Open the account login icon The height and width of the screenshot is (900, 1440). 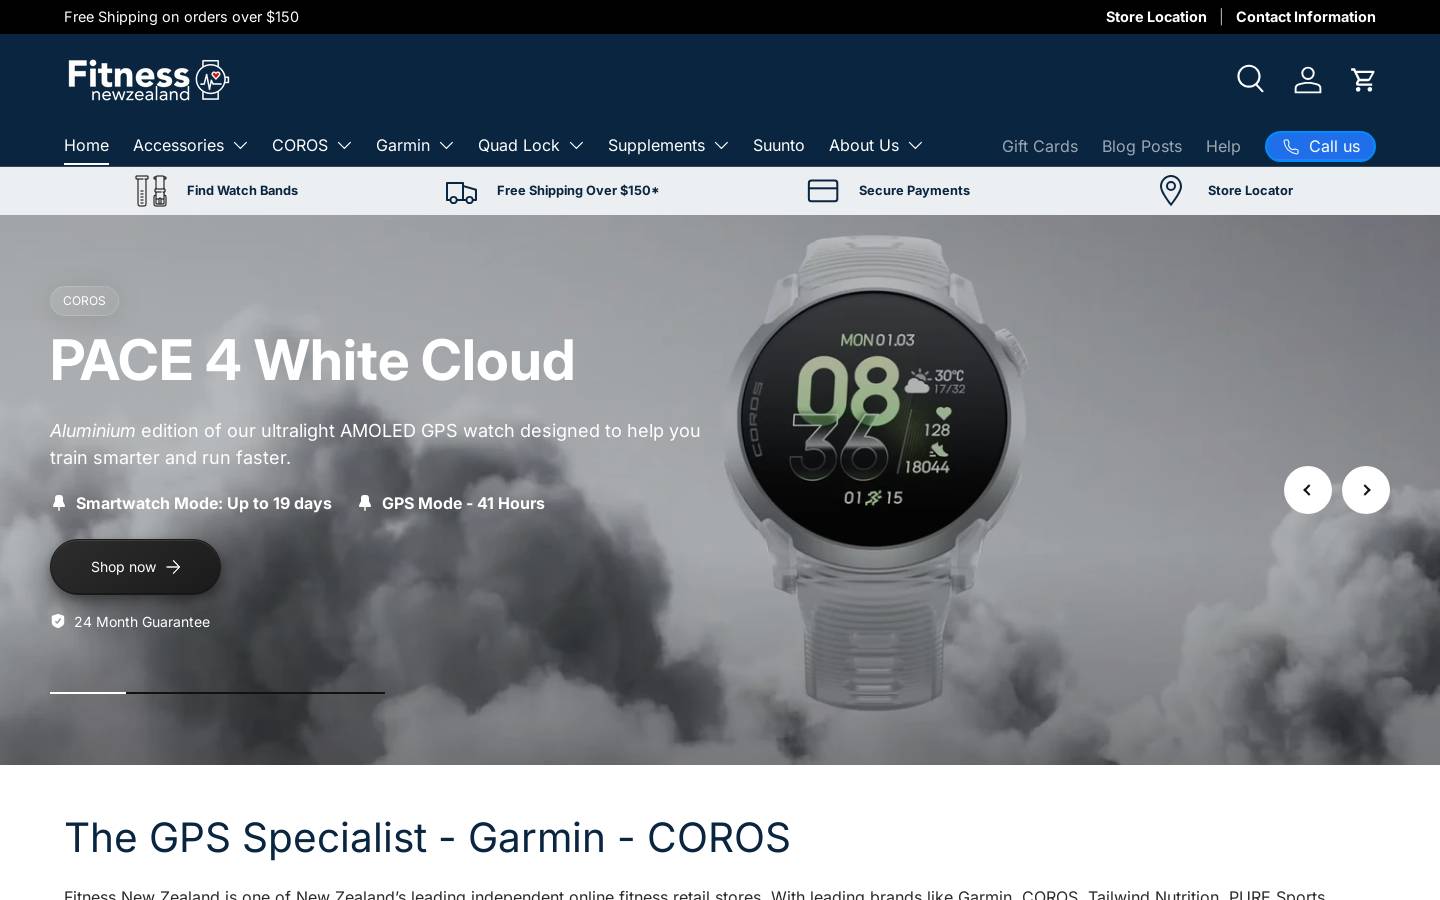tap(1308, 79)
